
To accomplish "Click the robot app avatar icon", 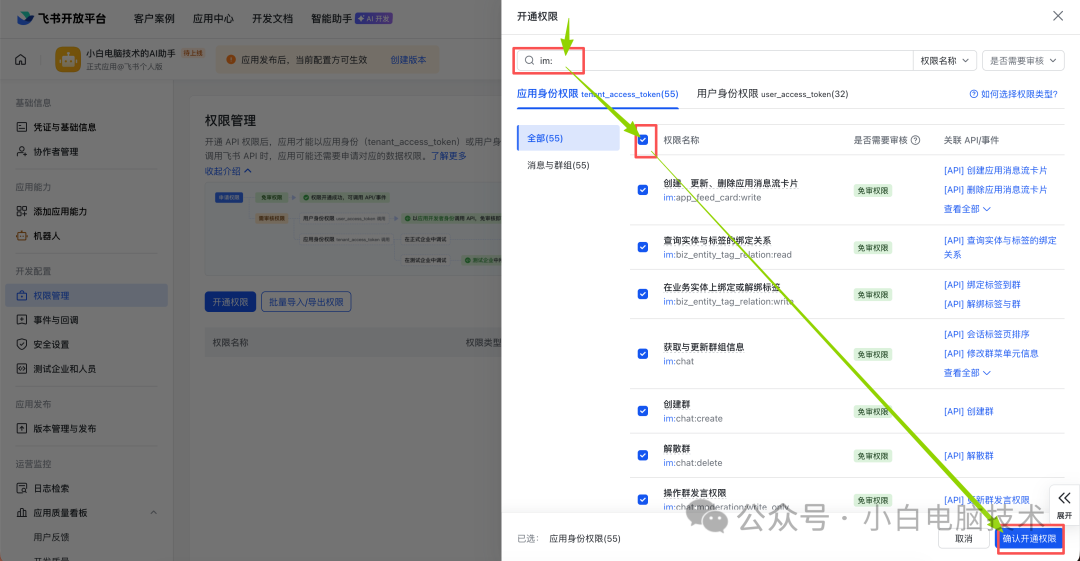I will tap(68, 59).
